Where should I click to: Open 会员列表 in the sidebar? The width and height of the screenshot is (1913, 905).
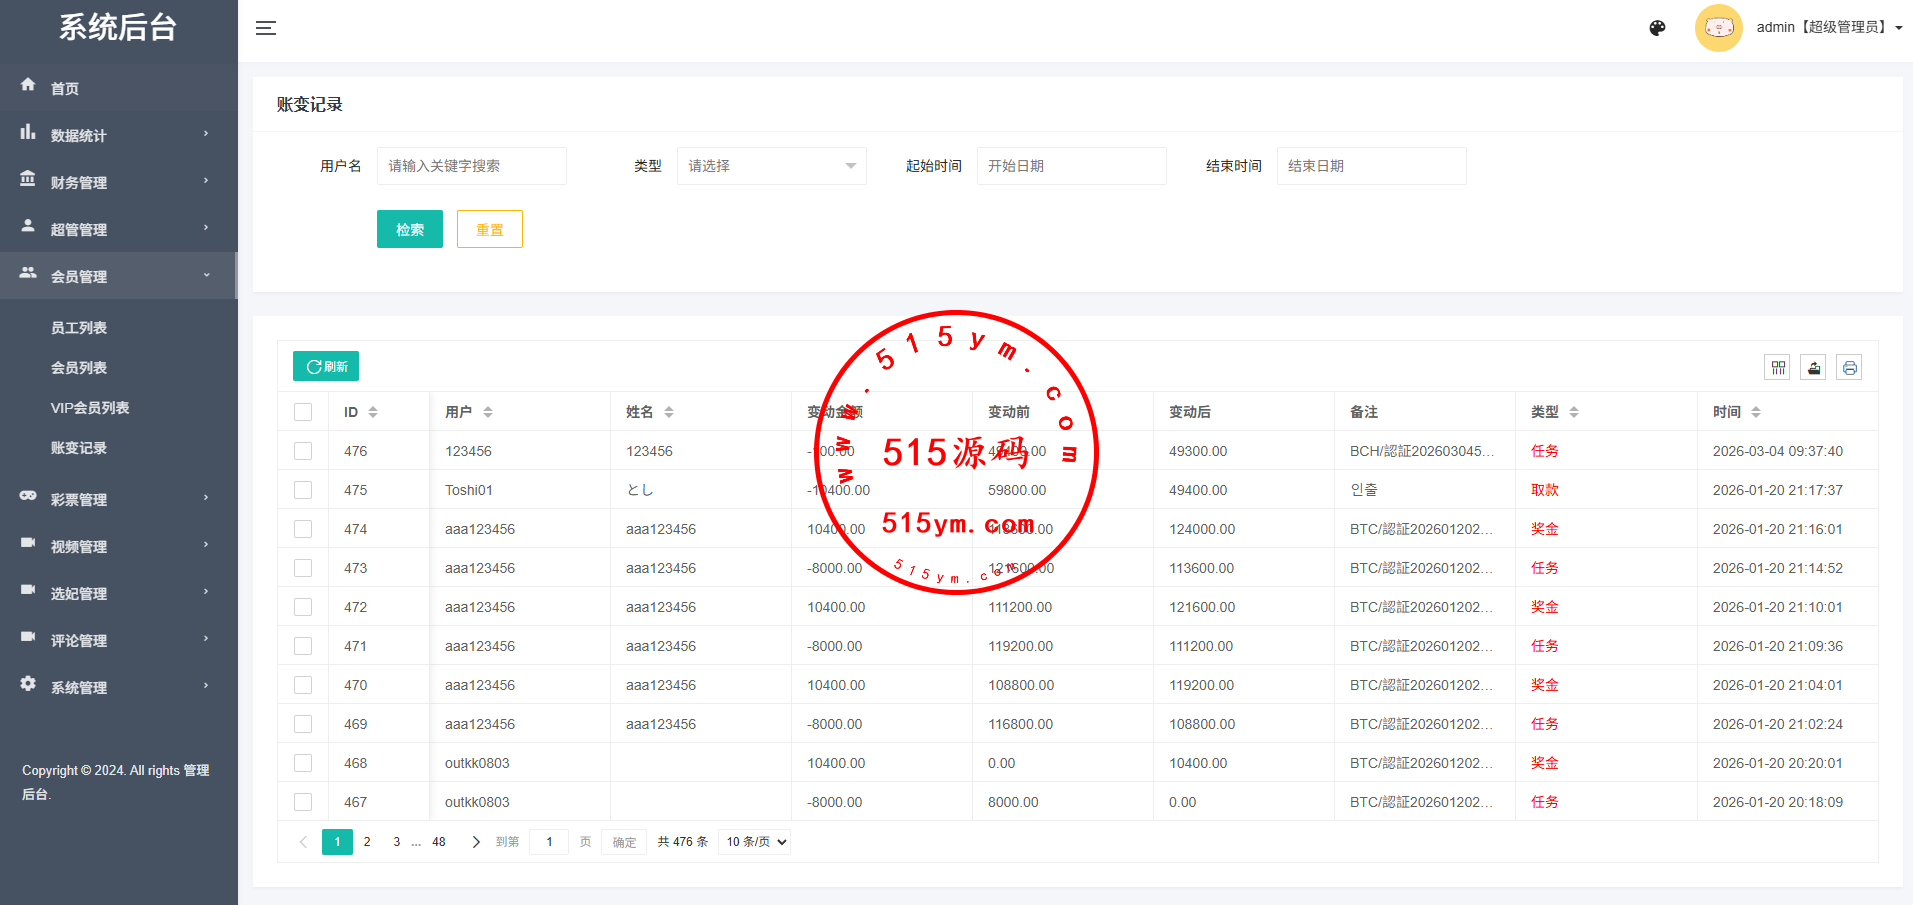click(79, 368)
